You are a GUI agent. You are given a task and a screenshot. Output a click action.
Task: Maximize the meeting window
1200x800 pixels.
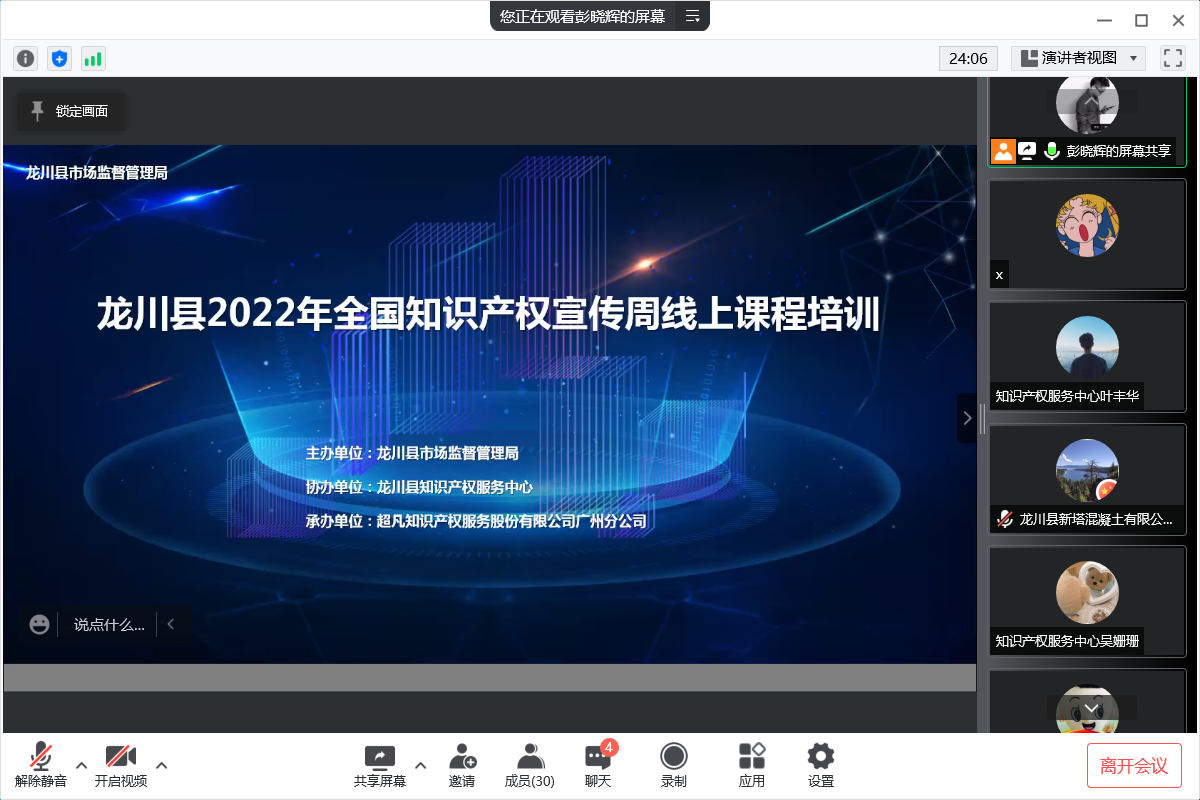point(1141,20)
